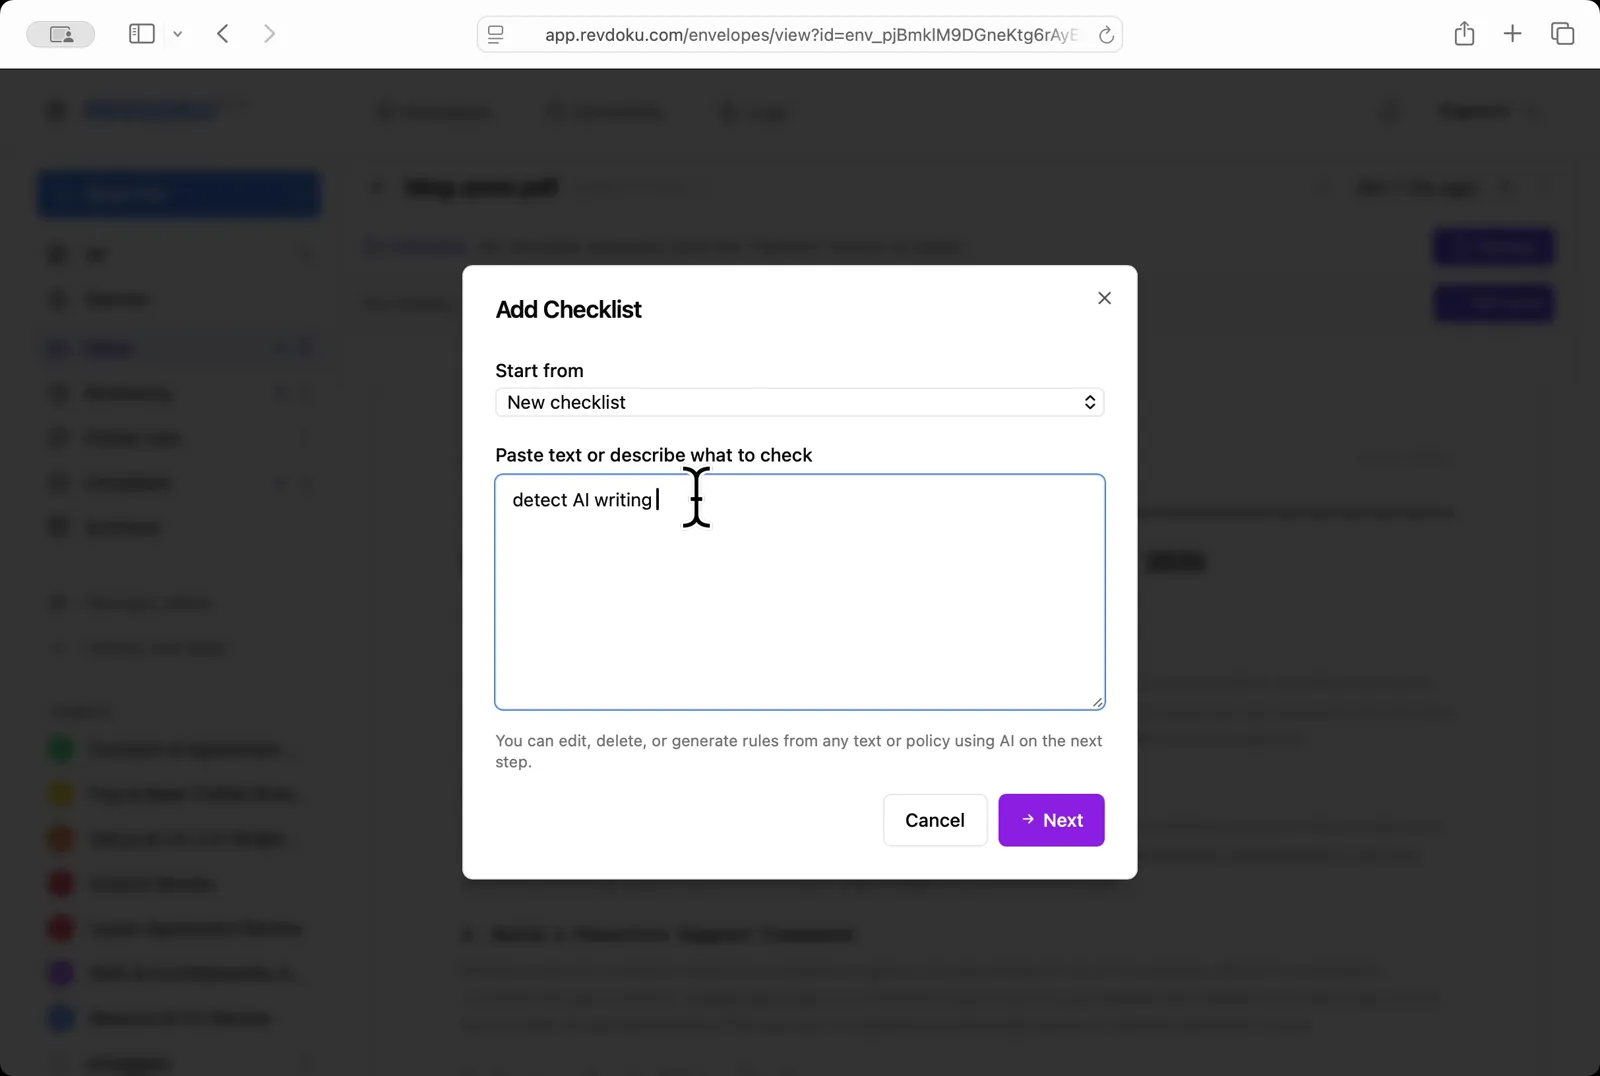Select the green label swatch in sidebar
Viewport: 1600px width, 1076px height.
(60, 748)
